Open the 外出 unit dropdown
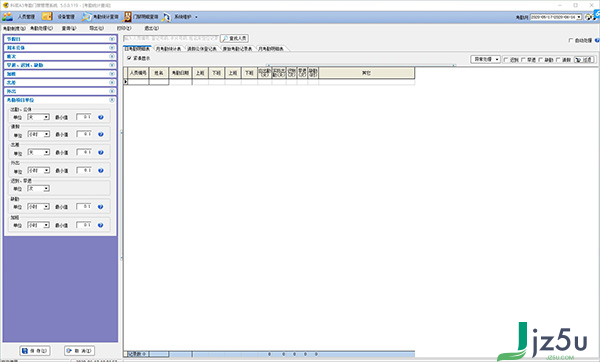This screenshot has width=600, height=362. [x=39, y=170]
